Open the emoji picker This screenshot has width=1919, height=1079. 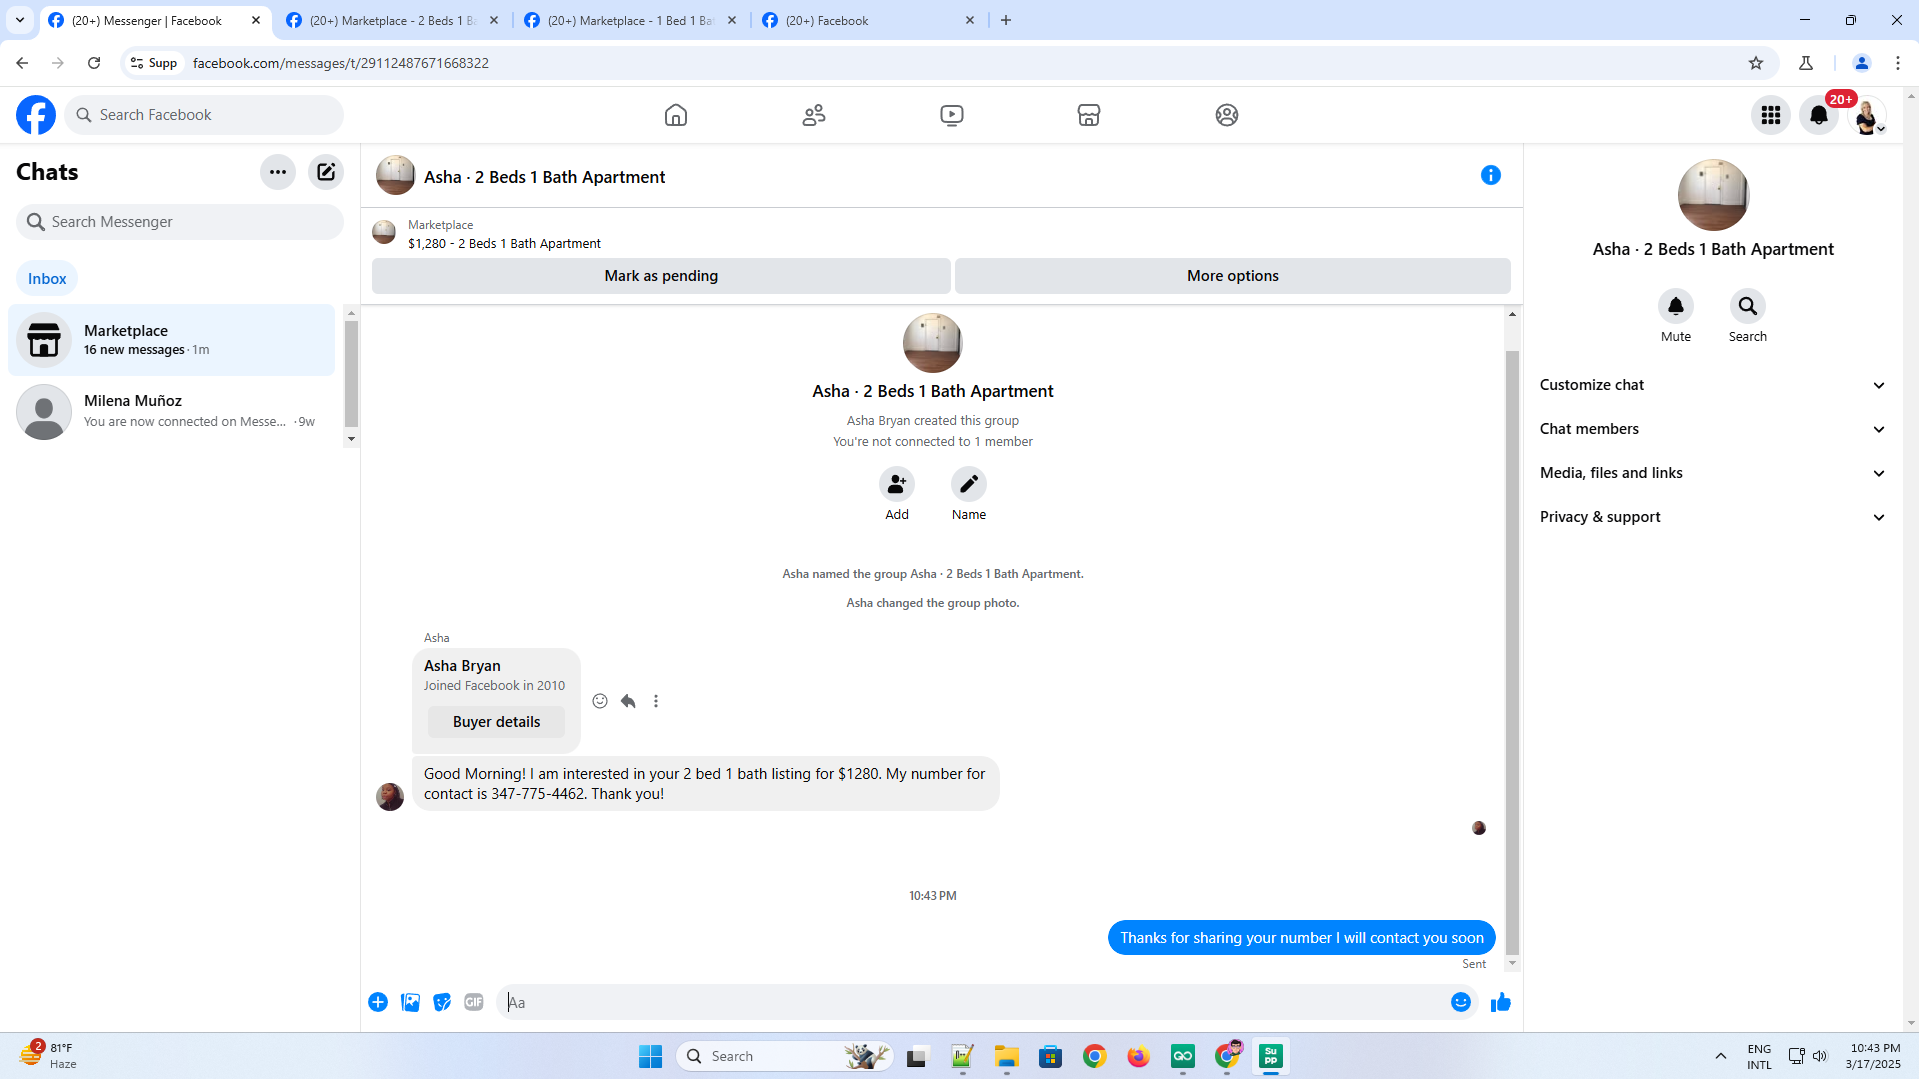coord(1461,1002)
